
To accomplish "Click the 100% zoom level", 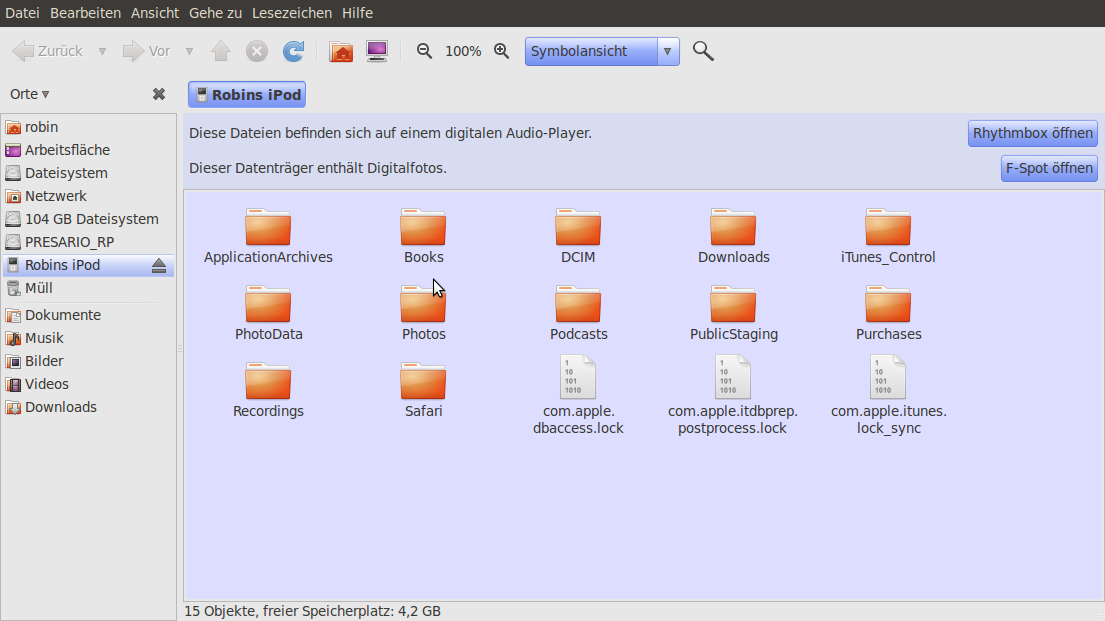I will click(463, 51).
